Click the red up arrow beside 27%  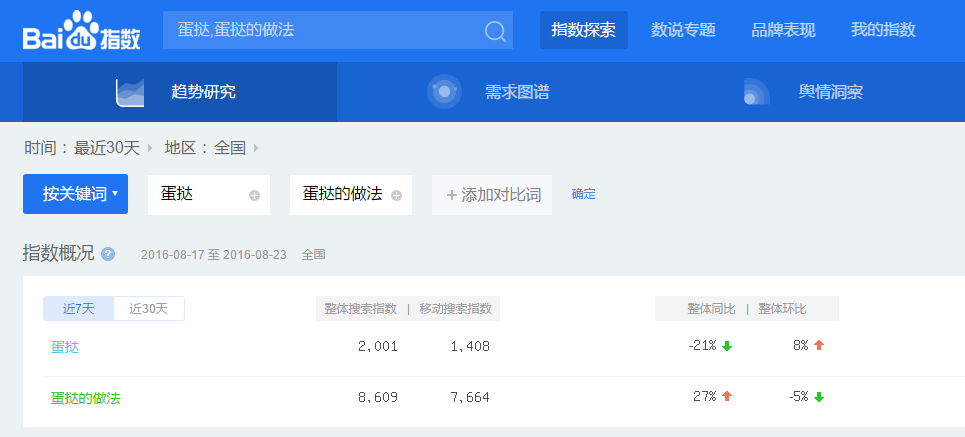727,396
